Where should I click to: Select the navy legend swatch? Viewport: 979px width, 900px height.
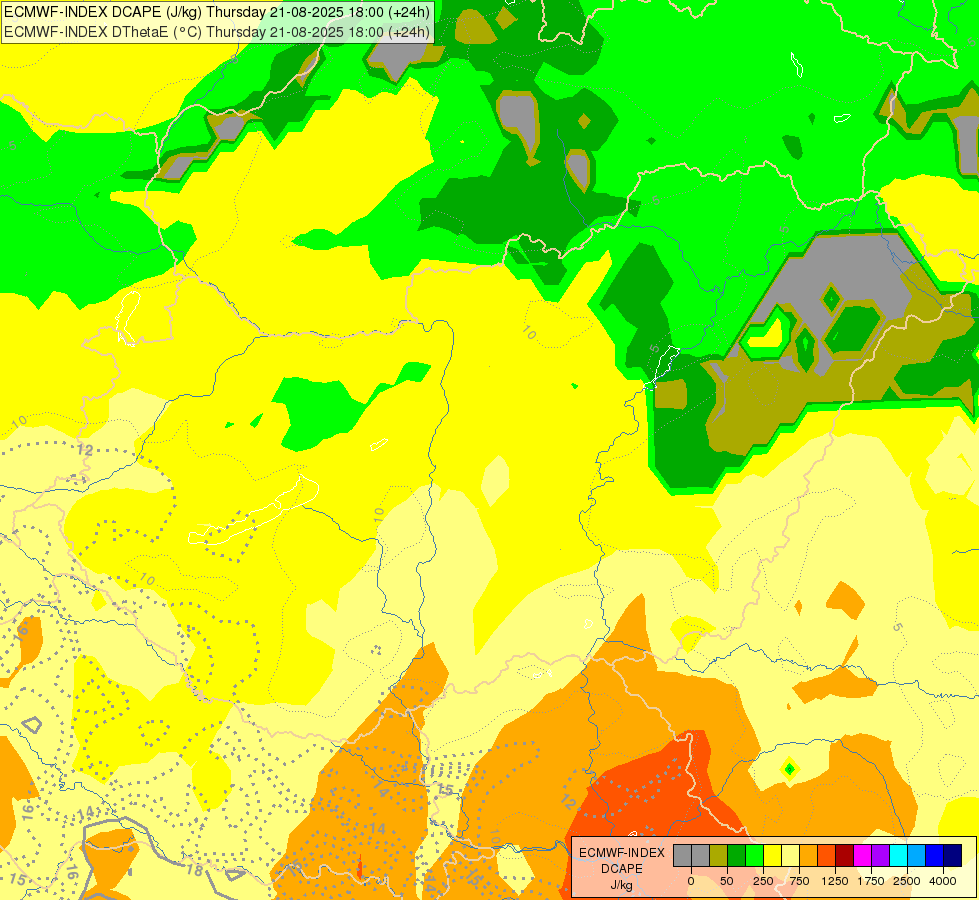click(953, 856)
